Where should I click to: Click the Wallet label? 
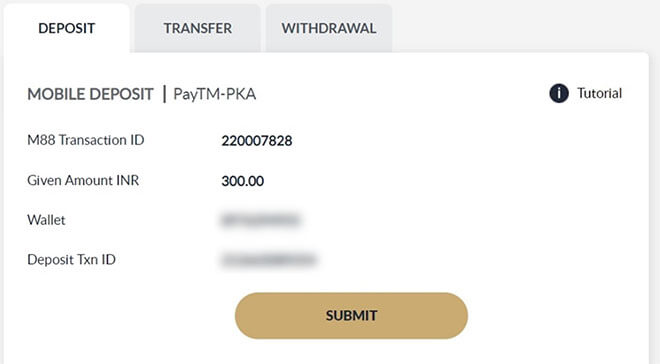(46, 220)
